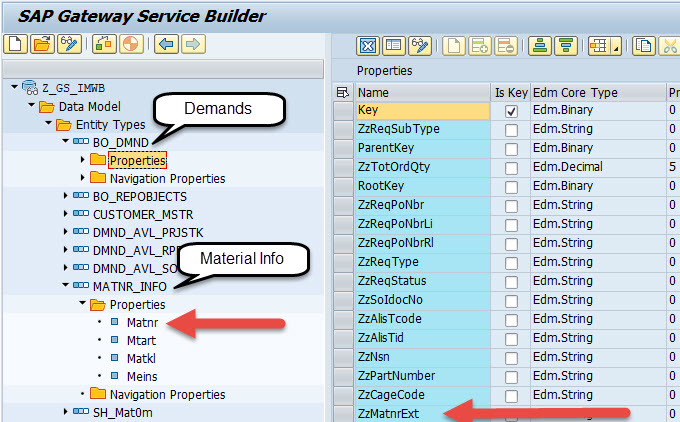
Task: Expand the BO_REPOBJECTS entity type
Action: tap(65, 196)
